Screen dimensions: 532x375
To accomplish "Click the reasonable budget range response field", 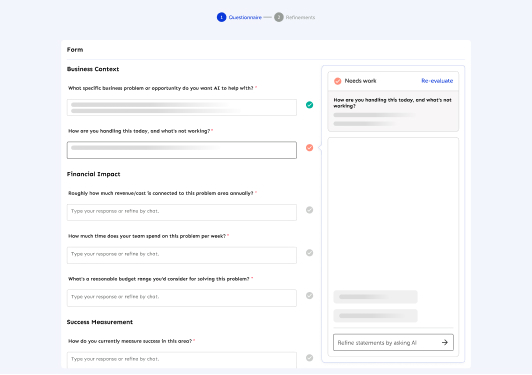I will (x=182, y=298).
